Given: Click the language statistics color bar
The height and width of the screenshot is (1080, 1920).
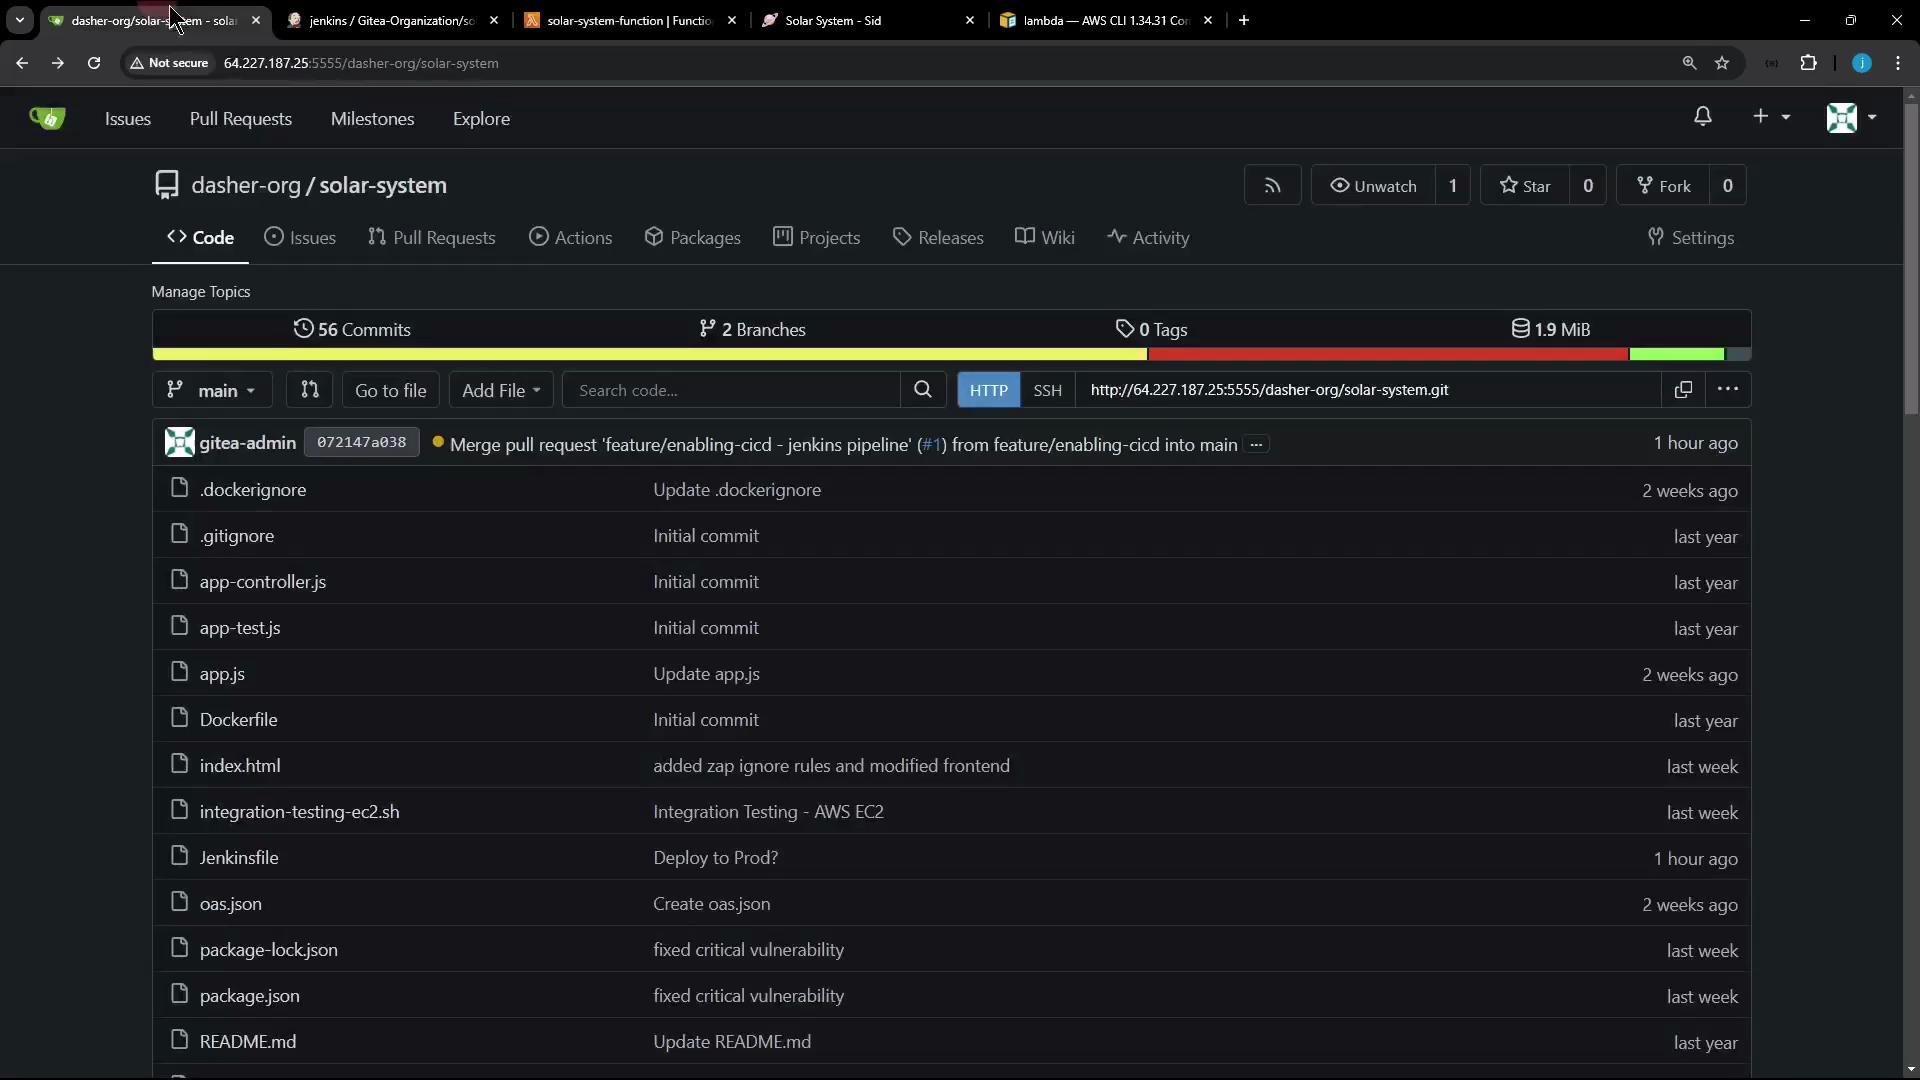Looking at the screenshot, I should pos(951,354).
